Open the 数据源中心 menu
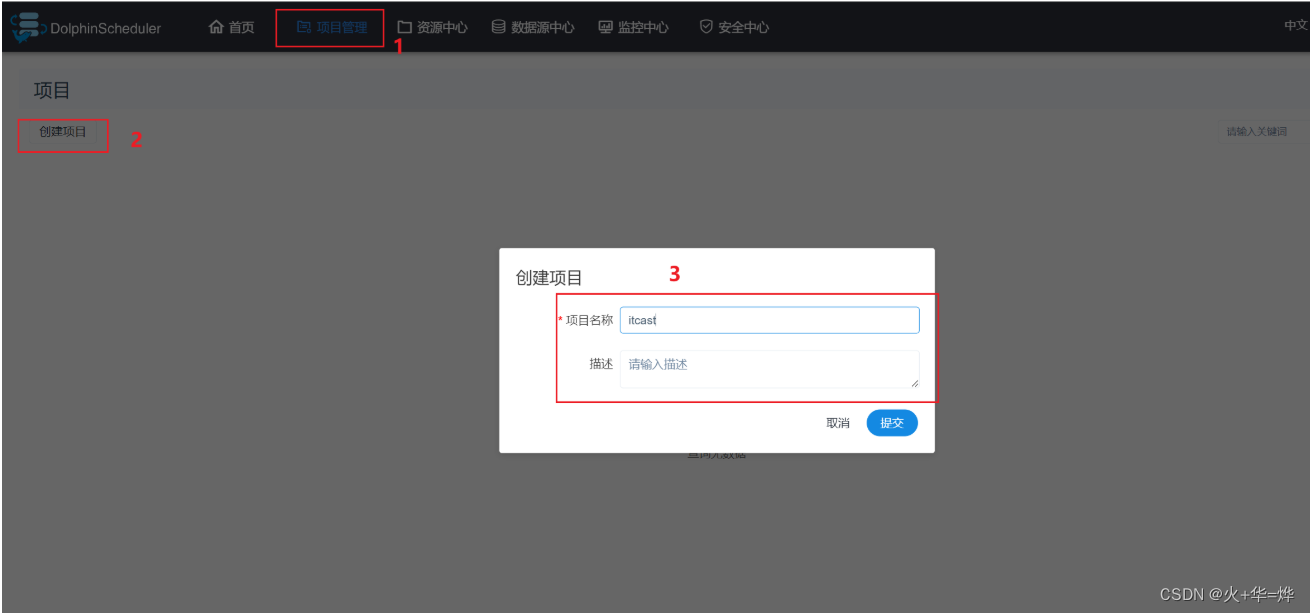Viewport: 1310px width, 613px height. 533,27
